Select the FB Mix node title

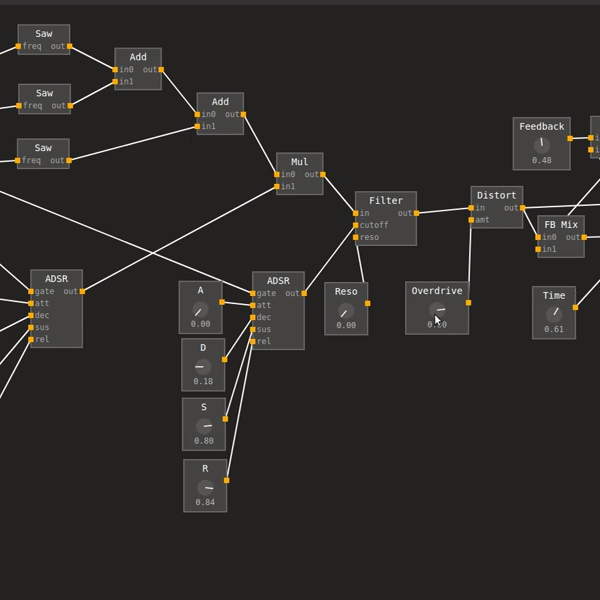click(561, 225)
